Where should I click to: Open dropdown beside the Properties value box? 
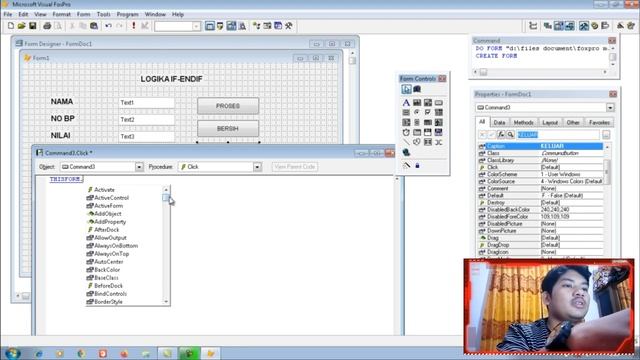606,135
